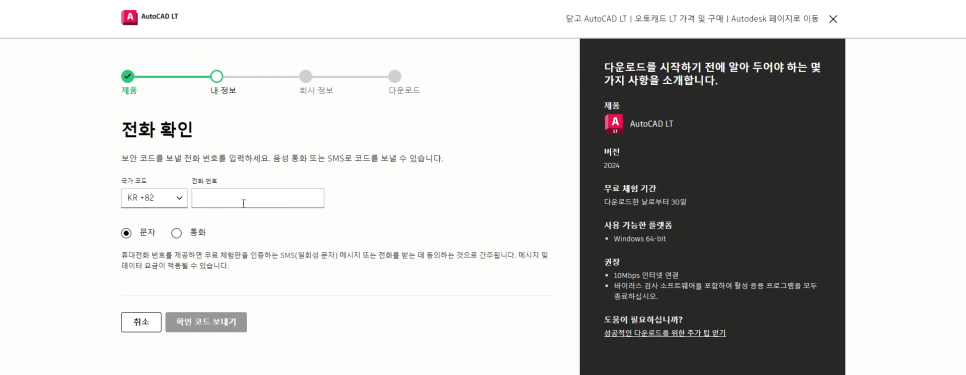Viewport: 966px width, 375px height.
Task: Click the 사용 가능한 플랫폼 heading
Action: point(638,225)
